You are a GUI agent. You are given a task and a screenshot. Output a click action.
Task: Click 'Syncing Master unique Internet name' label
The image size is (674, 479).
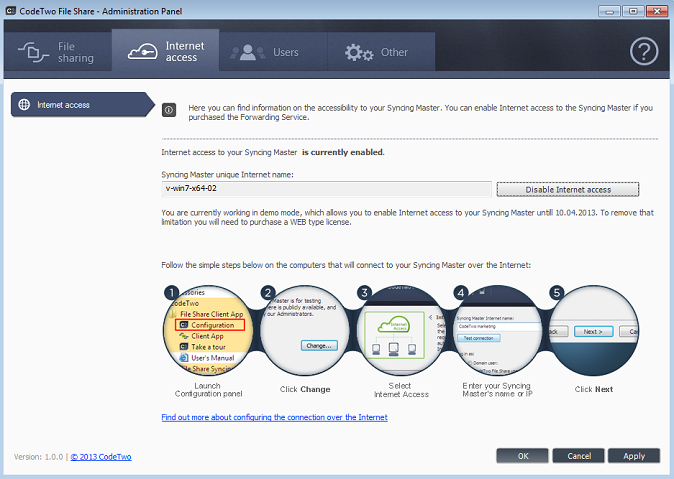click(227, 175)
